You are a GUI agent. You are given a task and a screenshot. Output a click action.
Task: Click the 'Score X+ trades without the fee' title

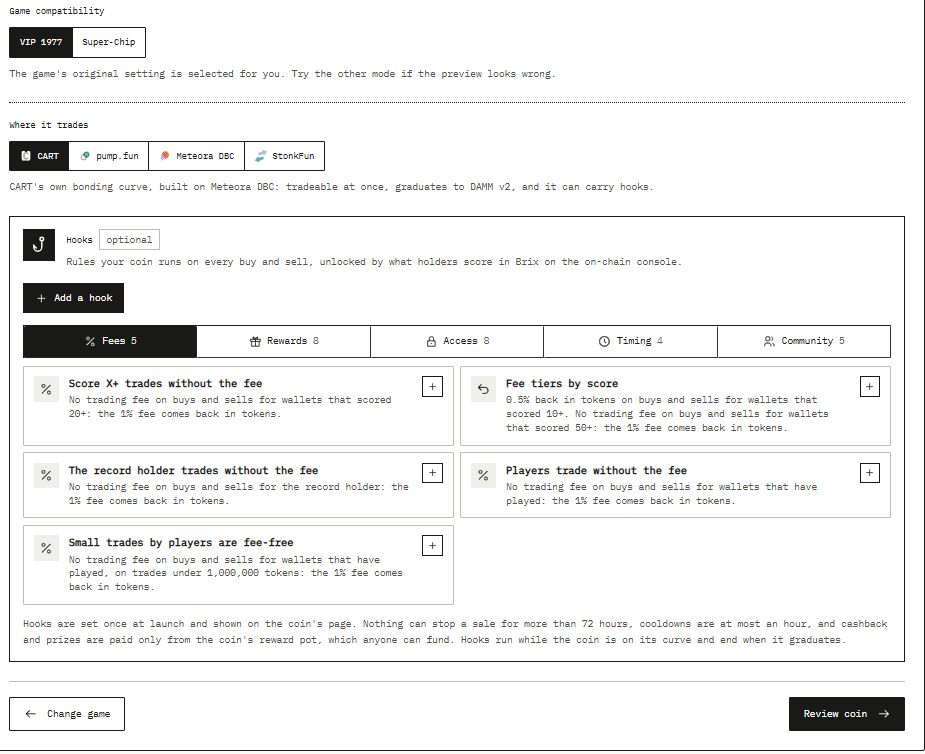click(165, 383)
